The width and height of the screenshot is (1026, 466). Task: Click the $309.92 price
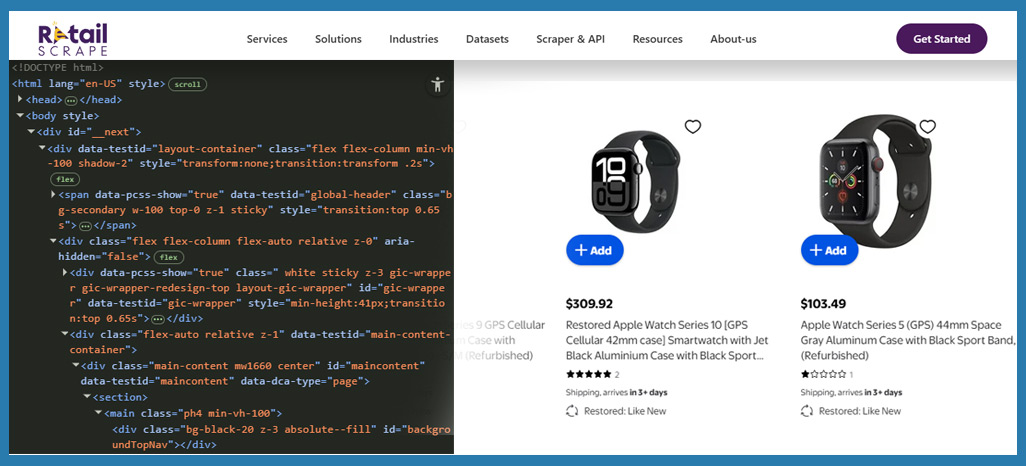pyautogui.click(x=590, y=304)
